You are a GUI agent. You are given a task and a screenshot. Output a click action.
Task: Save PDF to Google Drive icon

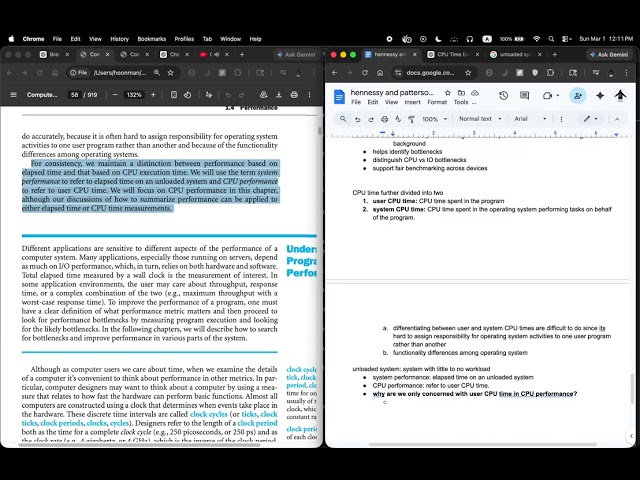click(x=264, y=95)
